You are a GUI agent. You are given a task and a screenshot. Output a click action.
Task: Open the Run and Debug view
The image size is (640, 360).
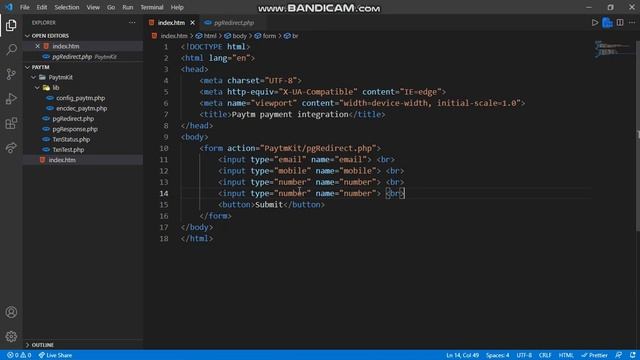[11, 99]
